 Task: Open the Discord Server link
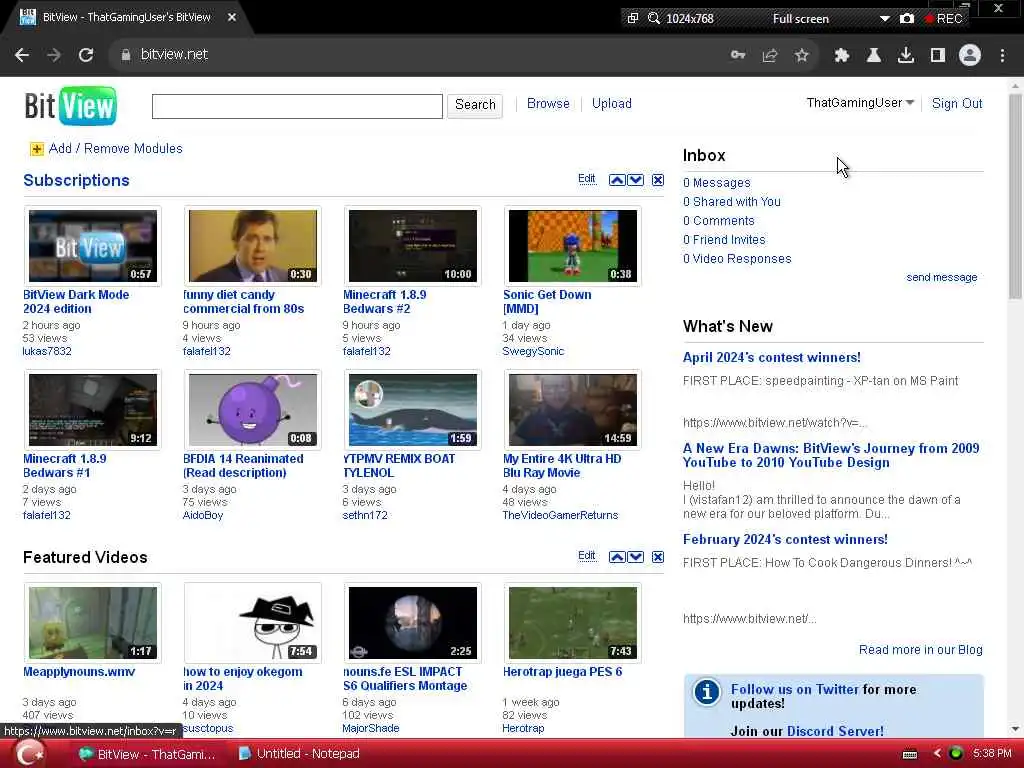coord(835,731)
